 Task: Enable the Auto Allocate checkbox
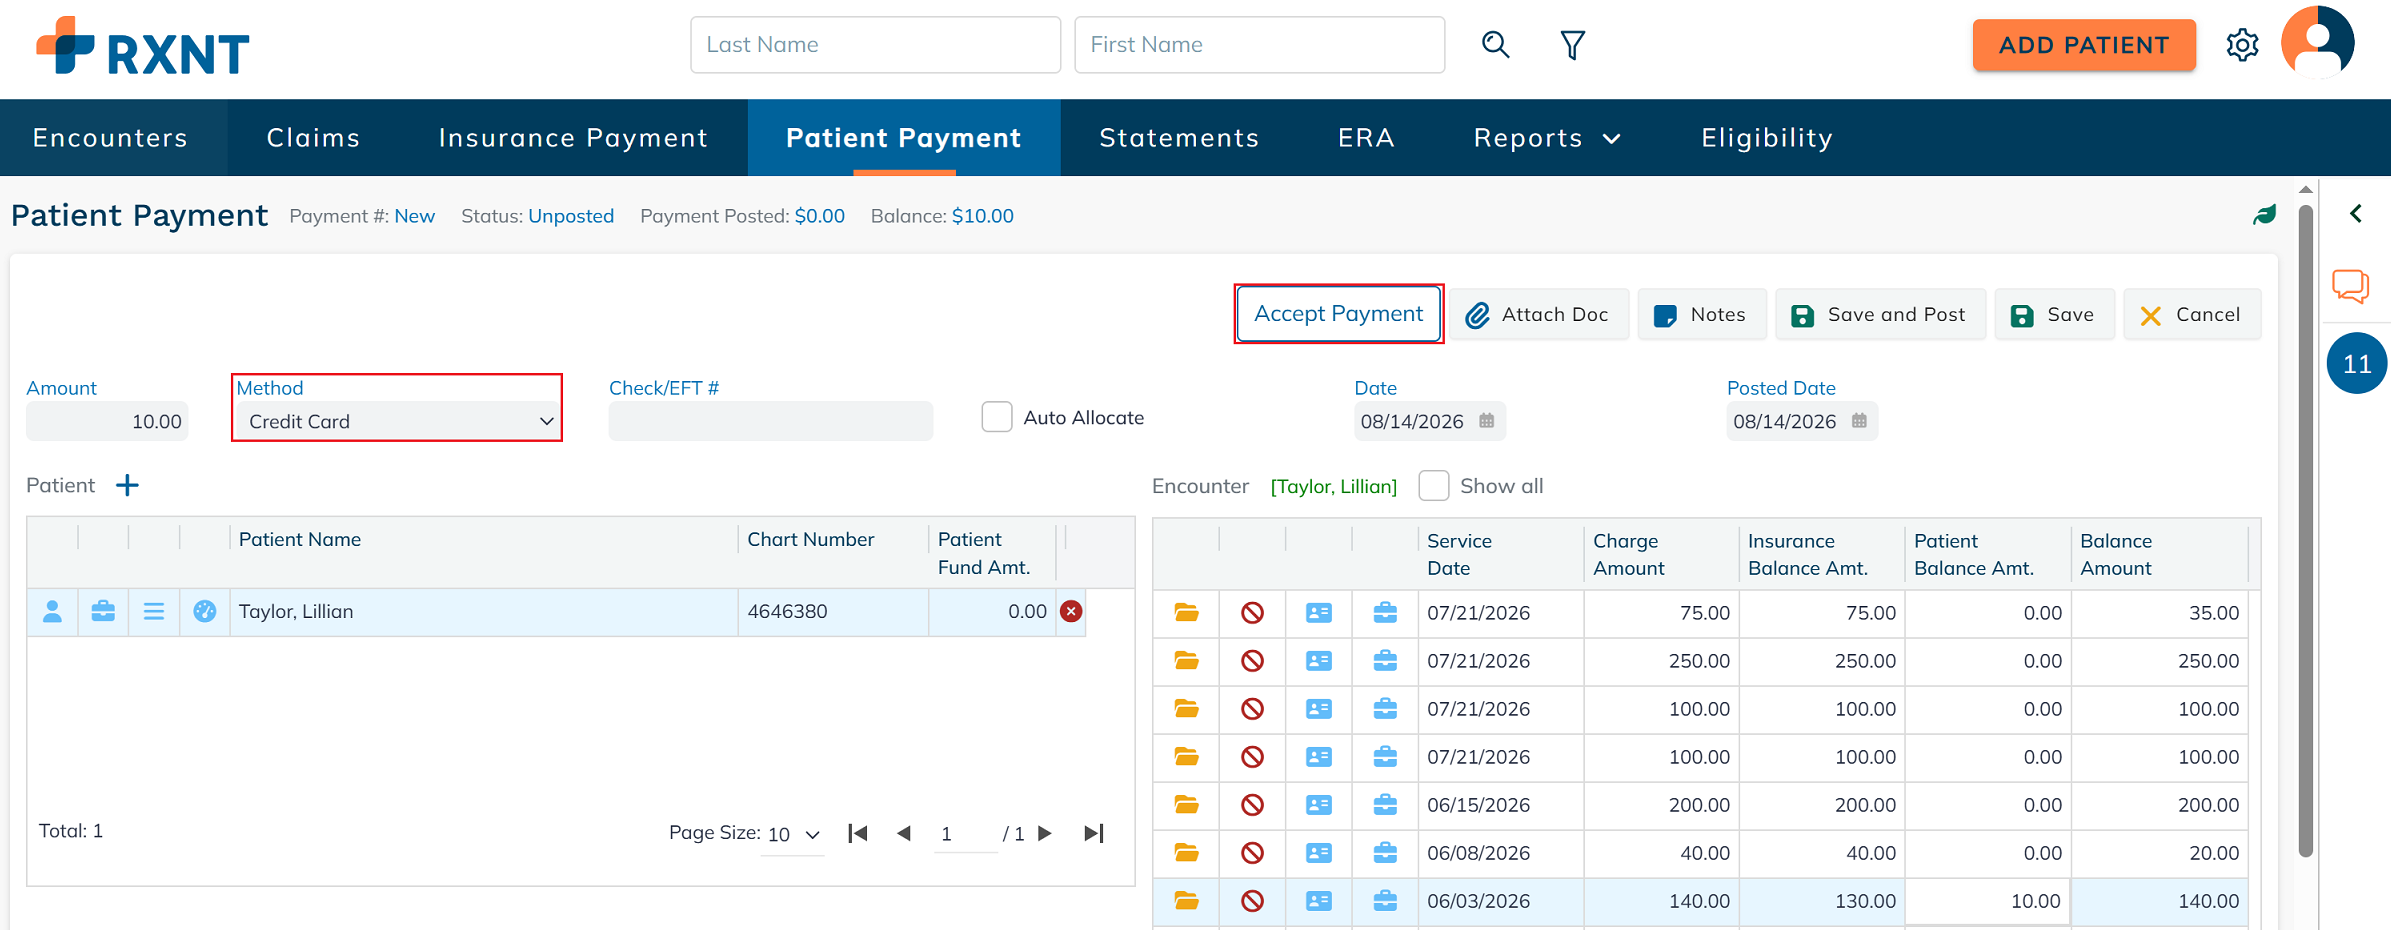tap(997, 417)
